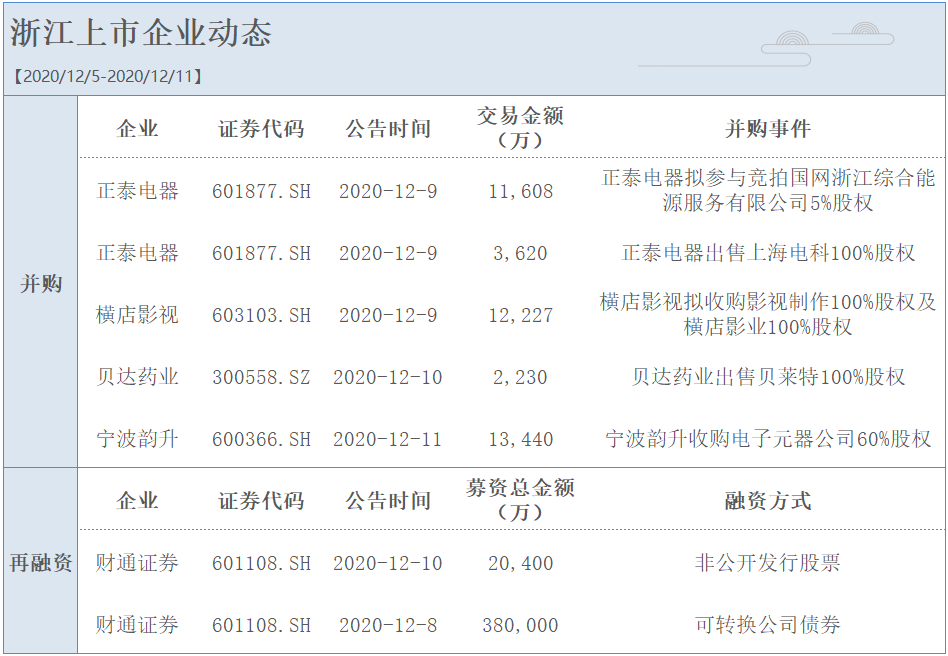Image resolution: width=948 pixels, height=656 pixels.
Task: Click 财通证券 in the 380,000 row
Action: click(x=137, y=625)
